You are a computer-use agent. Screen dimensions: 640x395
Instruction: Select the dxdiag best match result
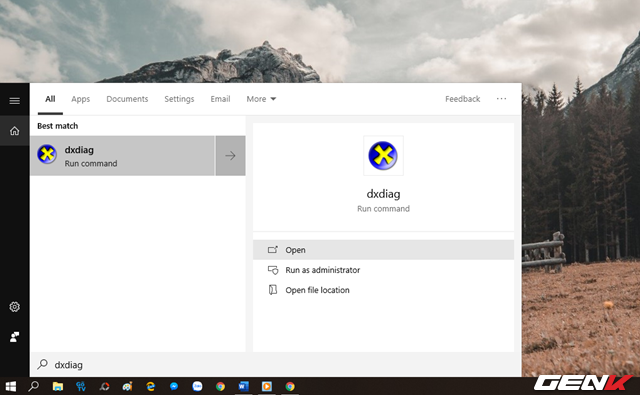(122, 156)
